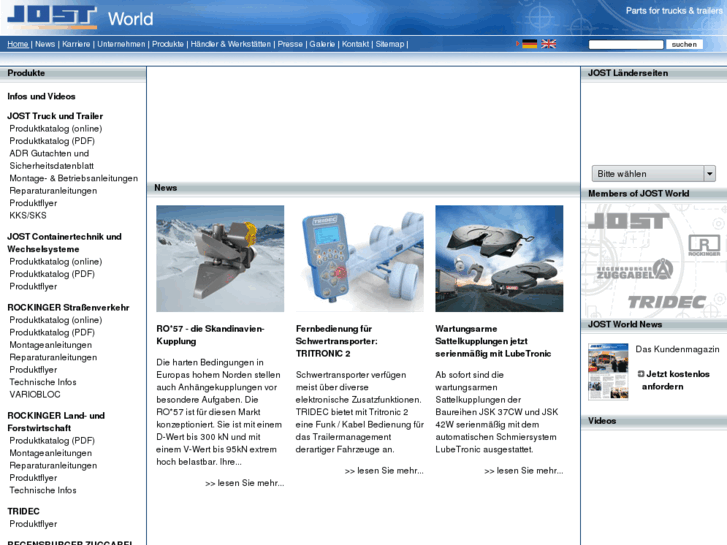Open the TRIDEC sidebar heading
This screenshot has height=545, width=727.
point(23,512)
